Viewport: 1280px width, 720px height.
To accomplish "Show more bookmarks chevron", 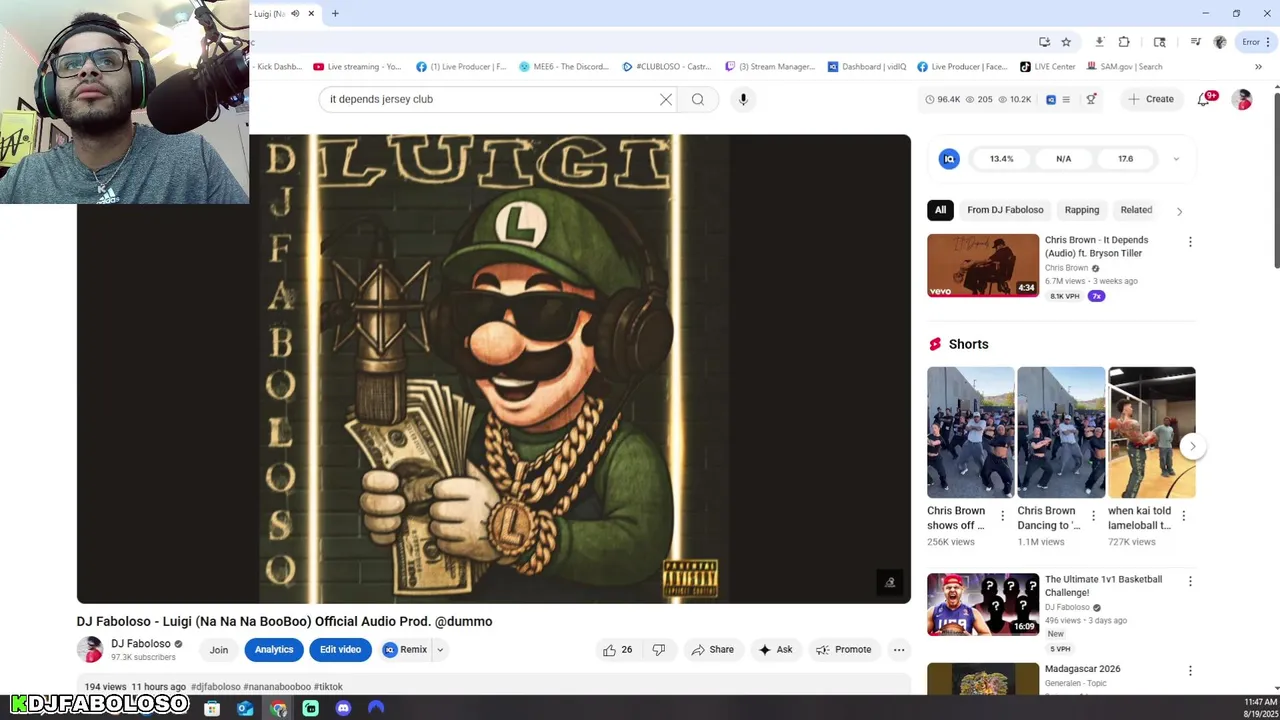I will point(1258,67).
